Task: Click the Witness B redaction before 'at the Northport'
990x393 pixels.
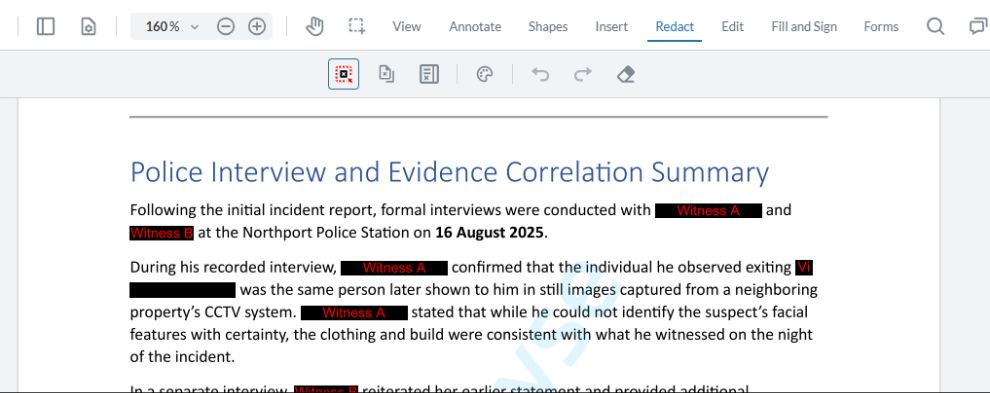Action: point(162,233)
